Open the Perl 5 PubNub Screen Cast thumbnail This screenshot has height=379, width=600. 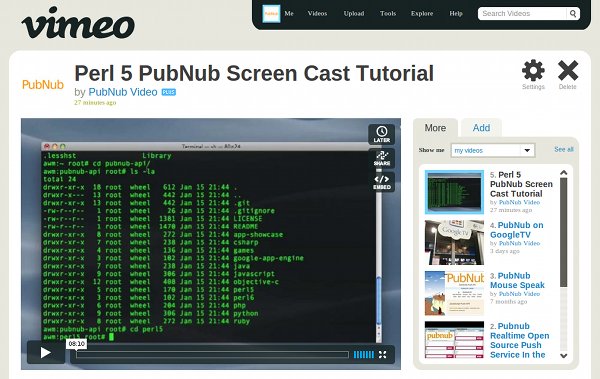pyautogui.click(x=454, y=192)
